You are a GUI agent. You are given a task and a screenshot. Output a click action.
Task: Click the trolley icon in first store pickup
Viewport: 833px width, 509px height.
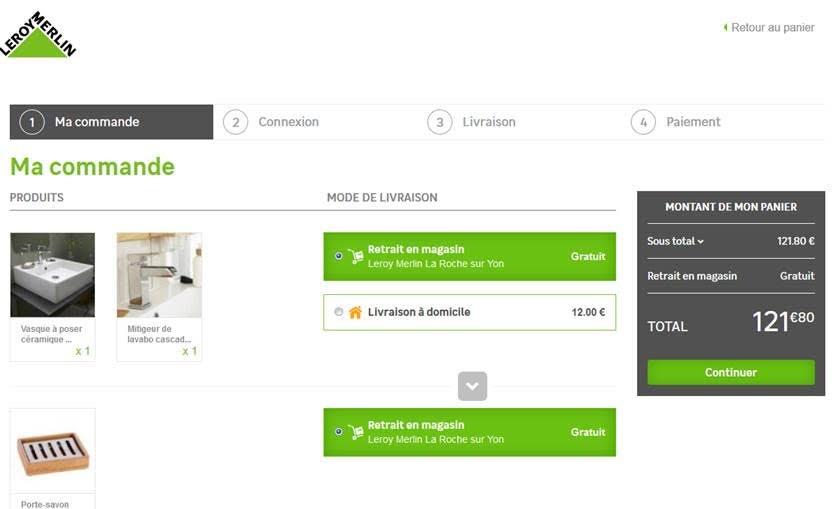pyautogui.click(x=355, y=256)
